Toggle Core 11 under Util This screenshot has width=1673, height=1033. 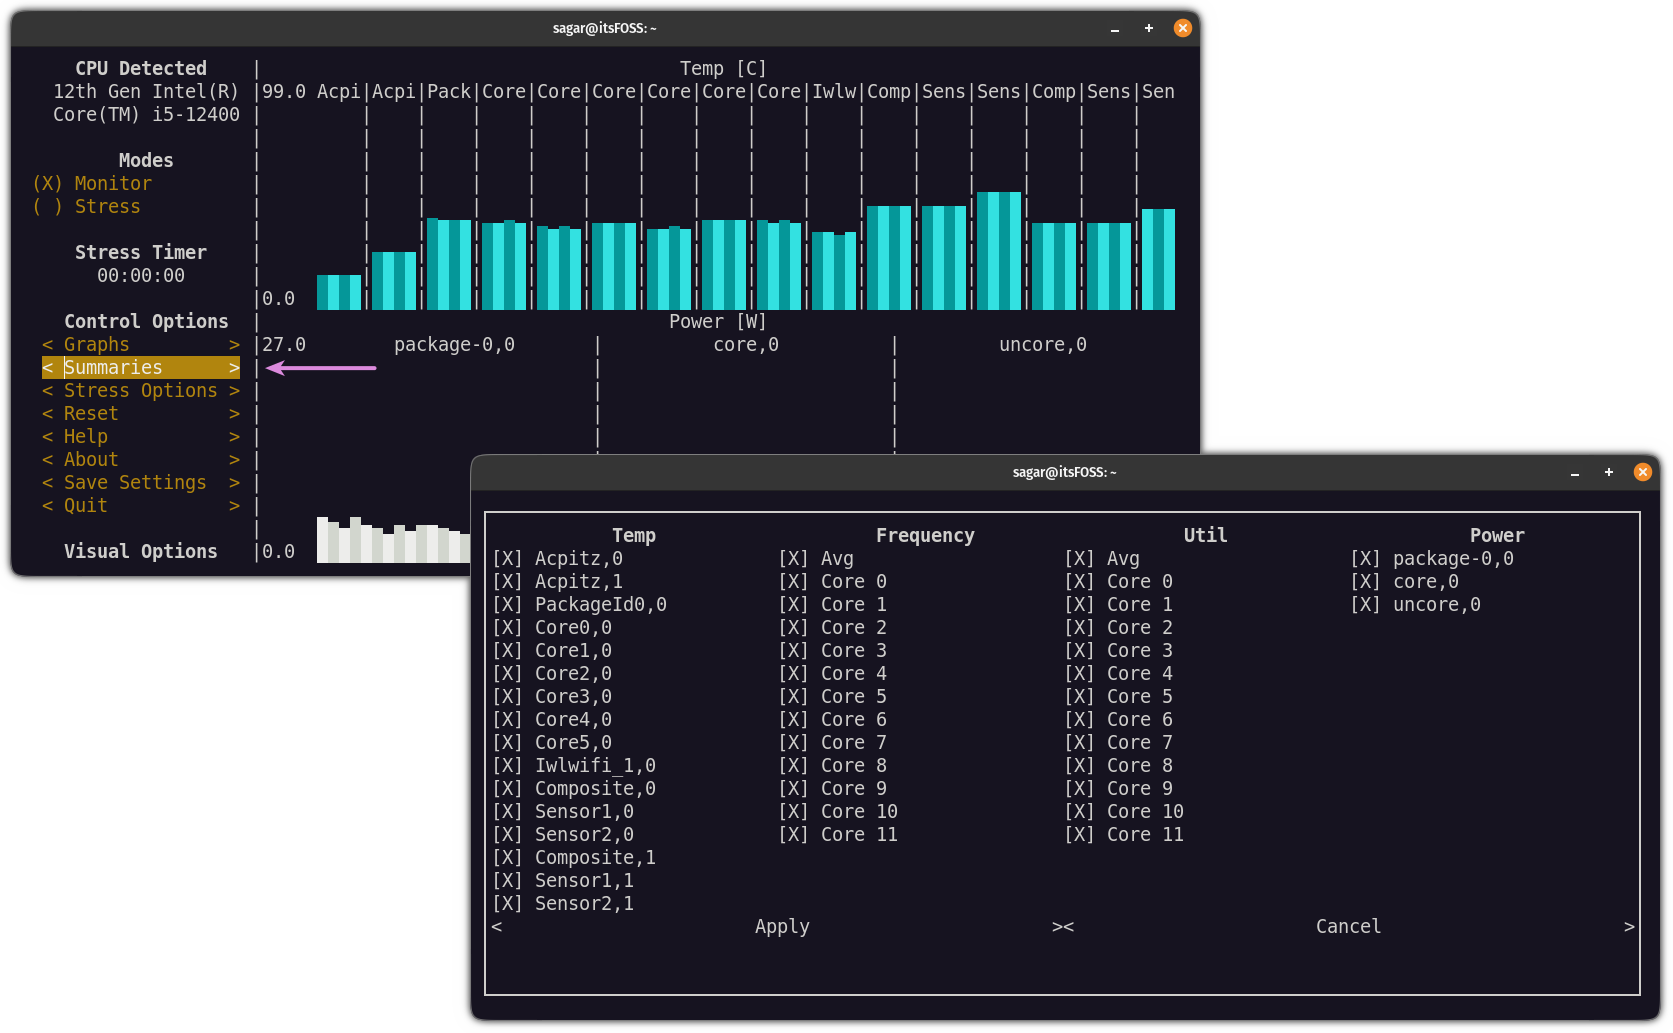(x=1079, y=834)
